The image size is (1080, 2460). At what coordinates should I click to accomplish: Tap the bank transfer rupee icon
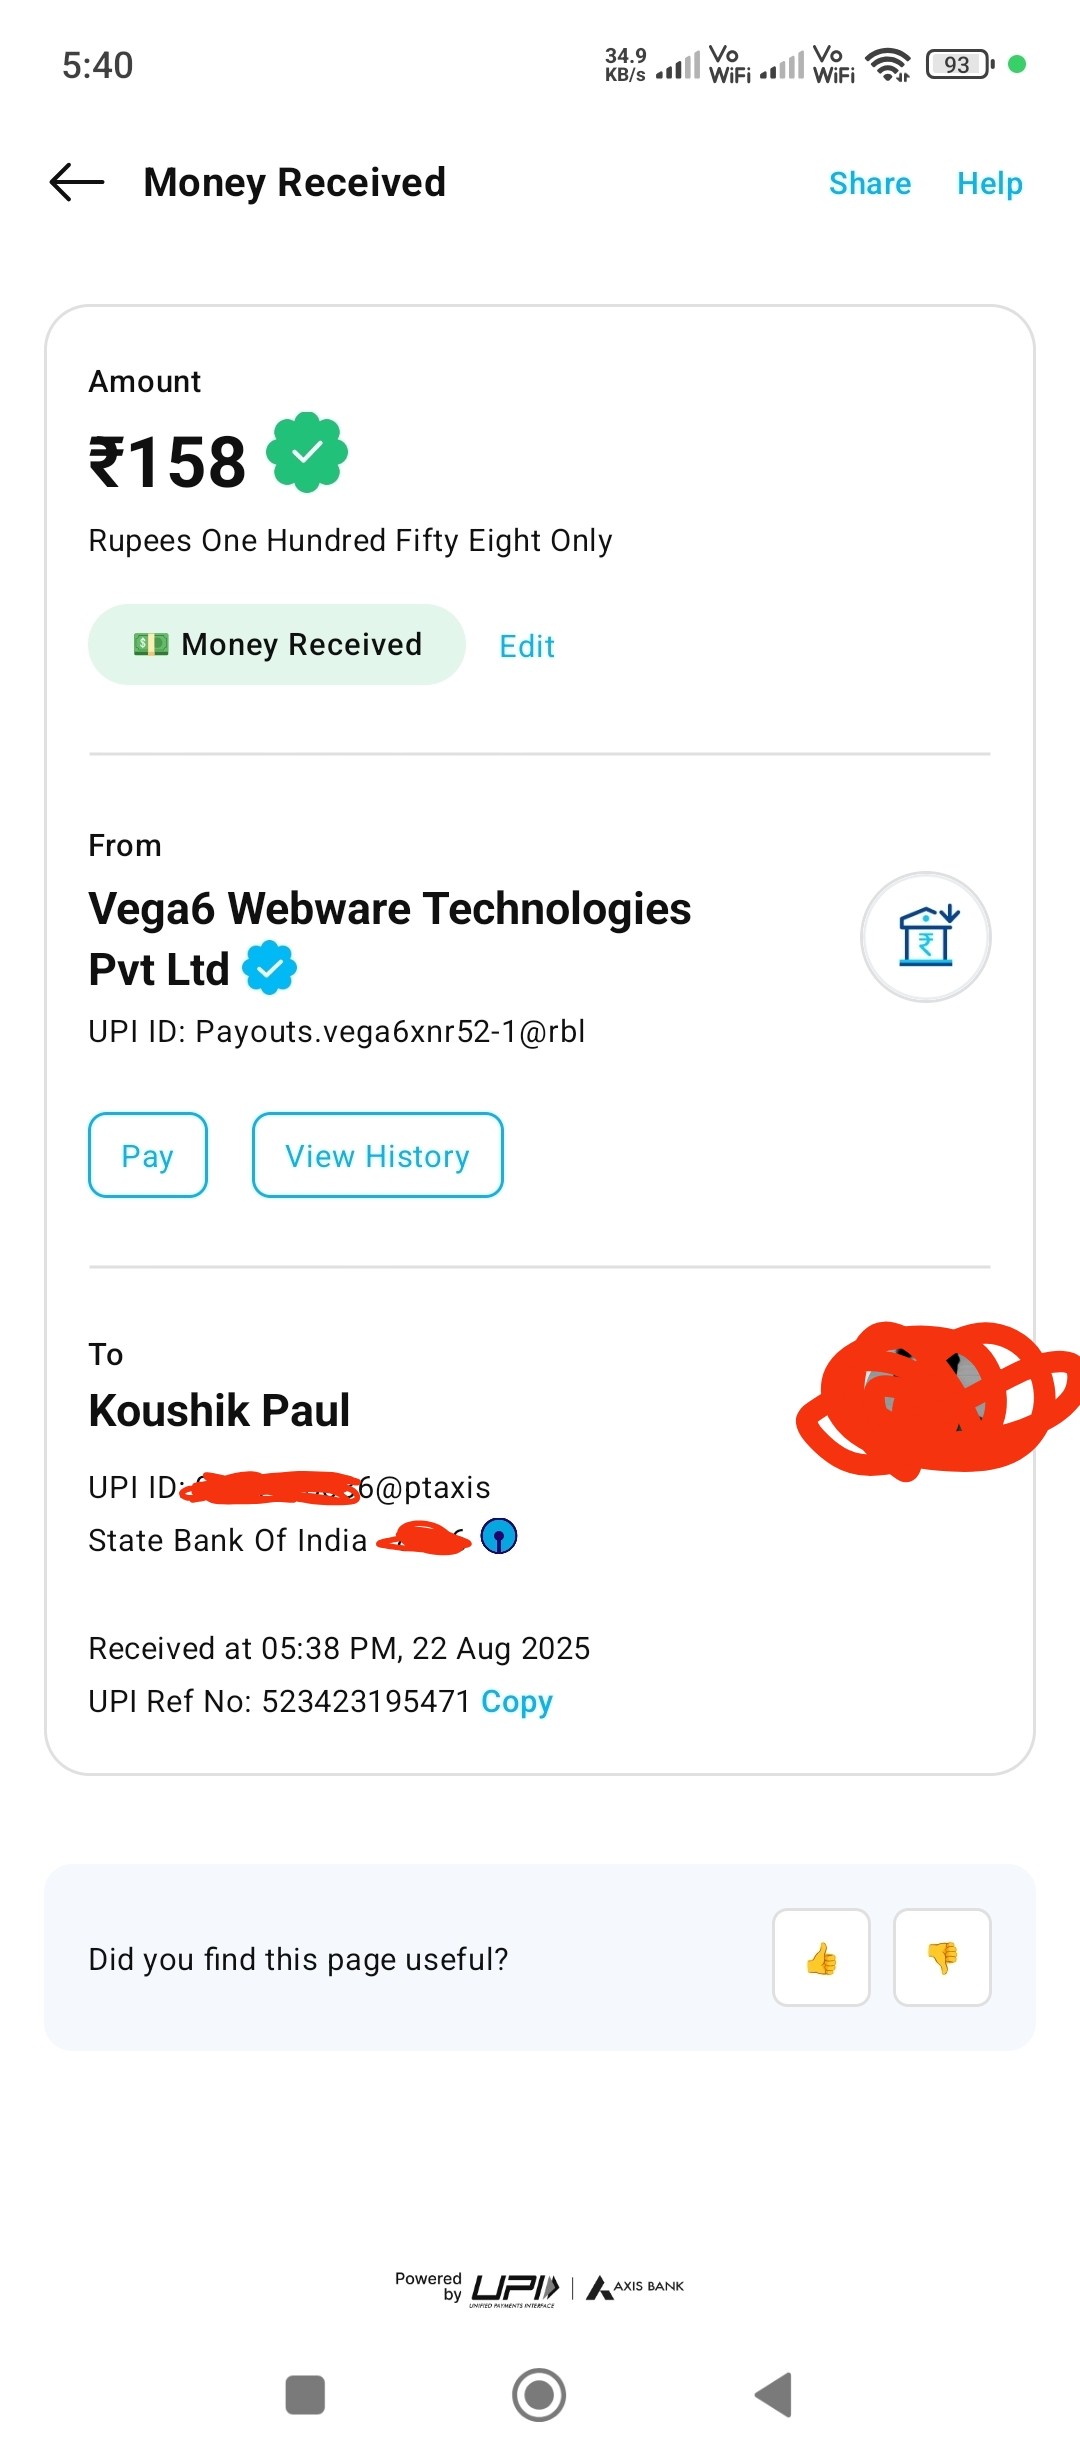tap(926, 937)
